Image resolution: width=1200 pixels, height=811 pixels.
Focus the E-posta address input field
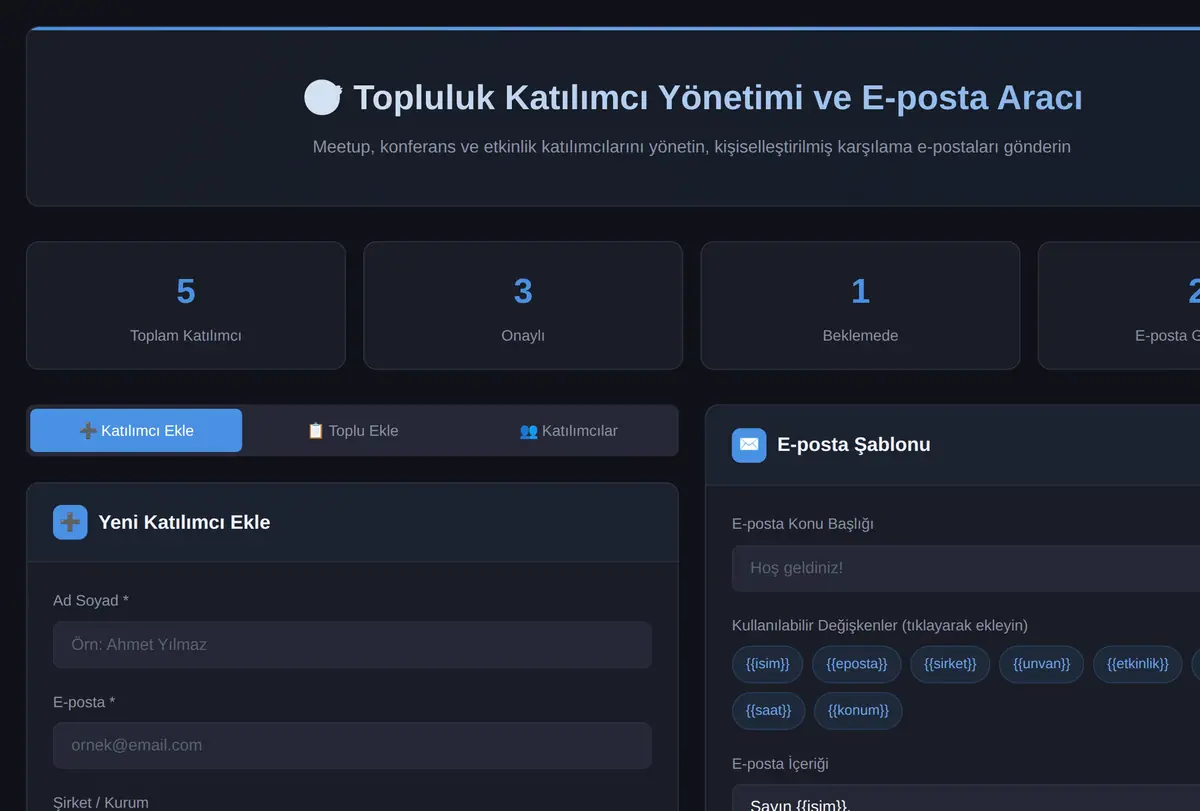tap(352, 746)
